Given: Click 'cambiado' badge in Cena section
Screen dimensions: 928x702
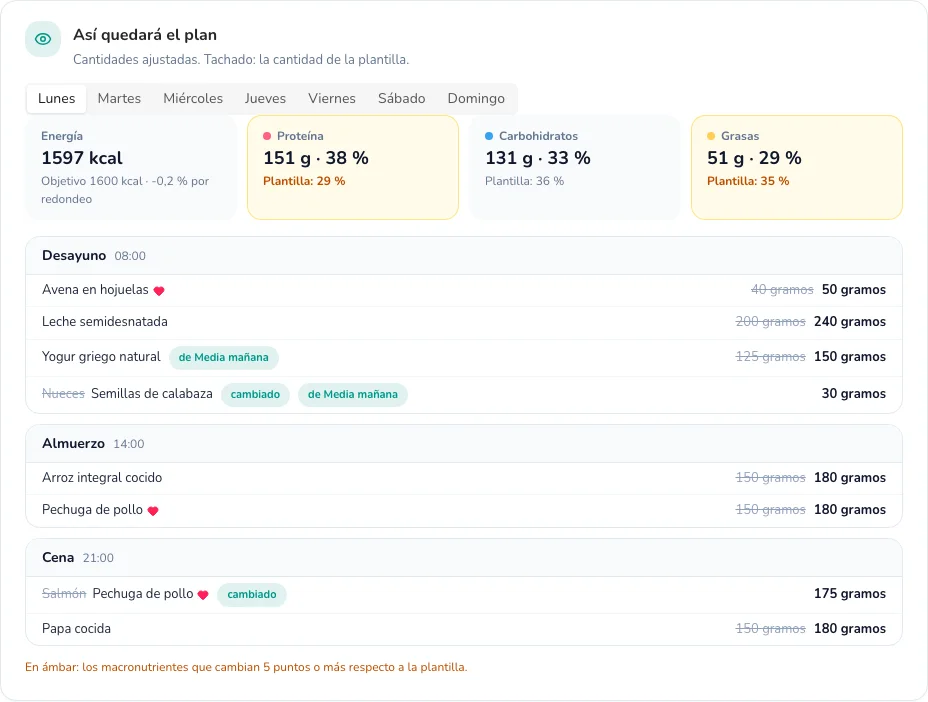Looking at the screenshot, I should pyautogui.click(x=252, y=594).
